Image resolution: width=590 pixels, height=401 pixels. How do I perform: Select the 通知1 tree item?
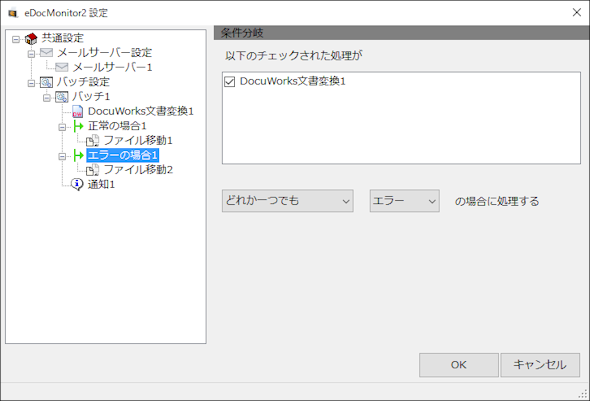(101, 184)
